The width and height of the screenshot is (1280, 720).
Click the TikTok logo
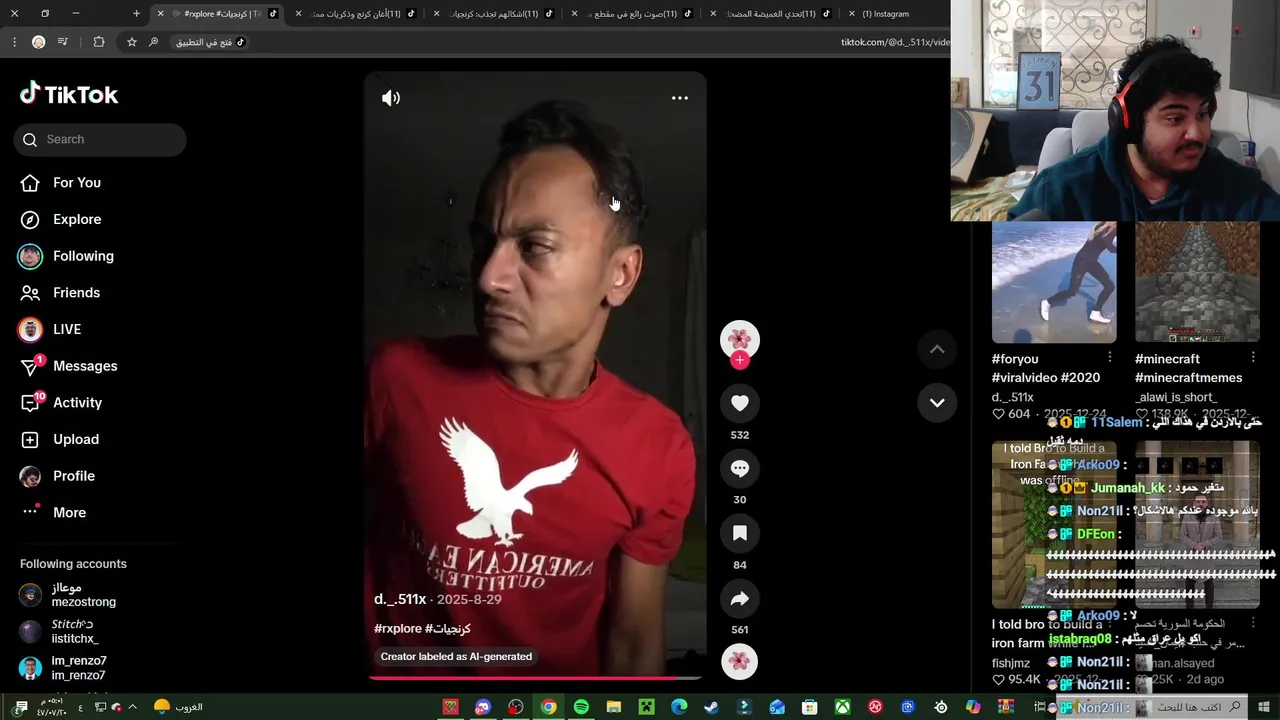(x=69, y=94)
